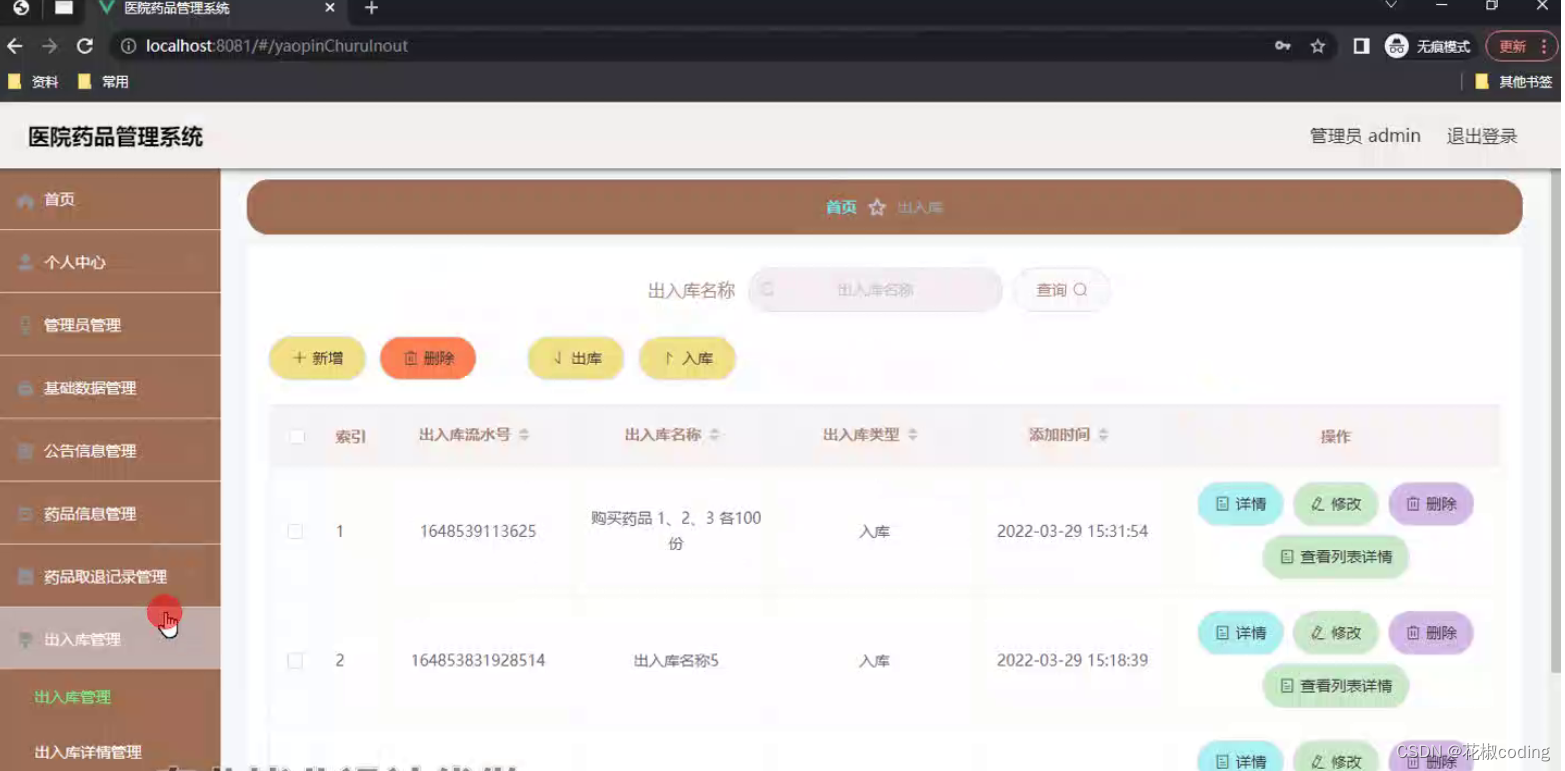Open 个人中心 sidebar menu
Screen dimensions: 1565x771
pos(110,262)
